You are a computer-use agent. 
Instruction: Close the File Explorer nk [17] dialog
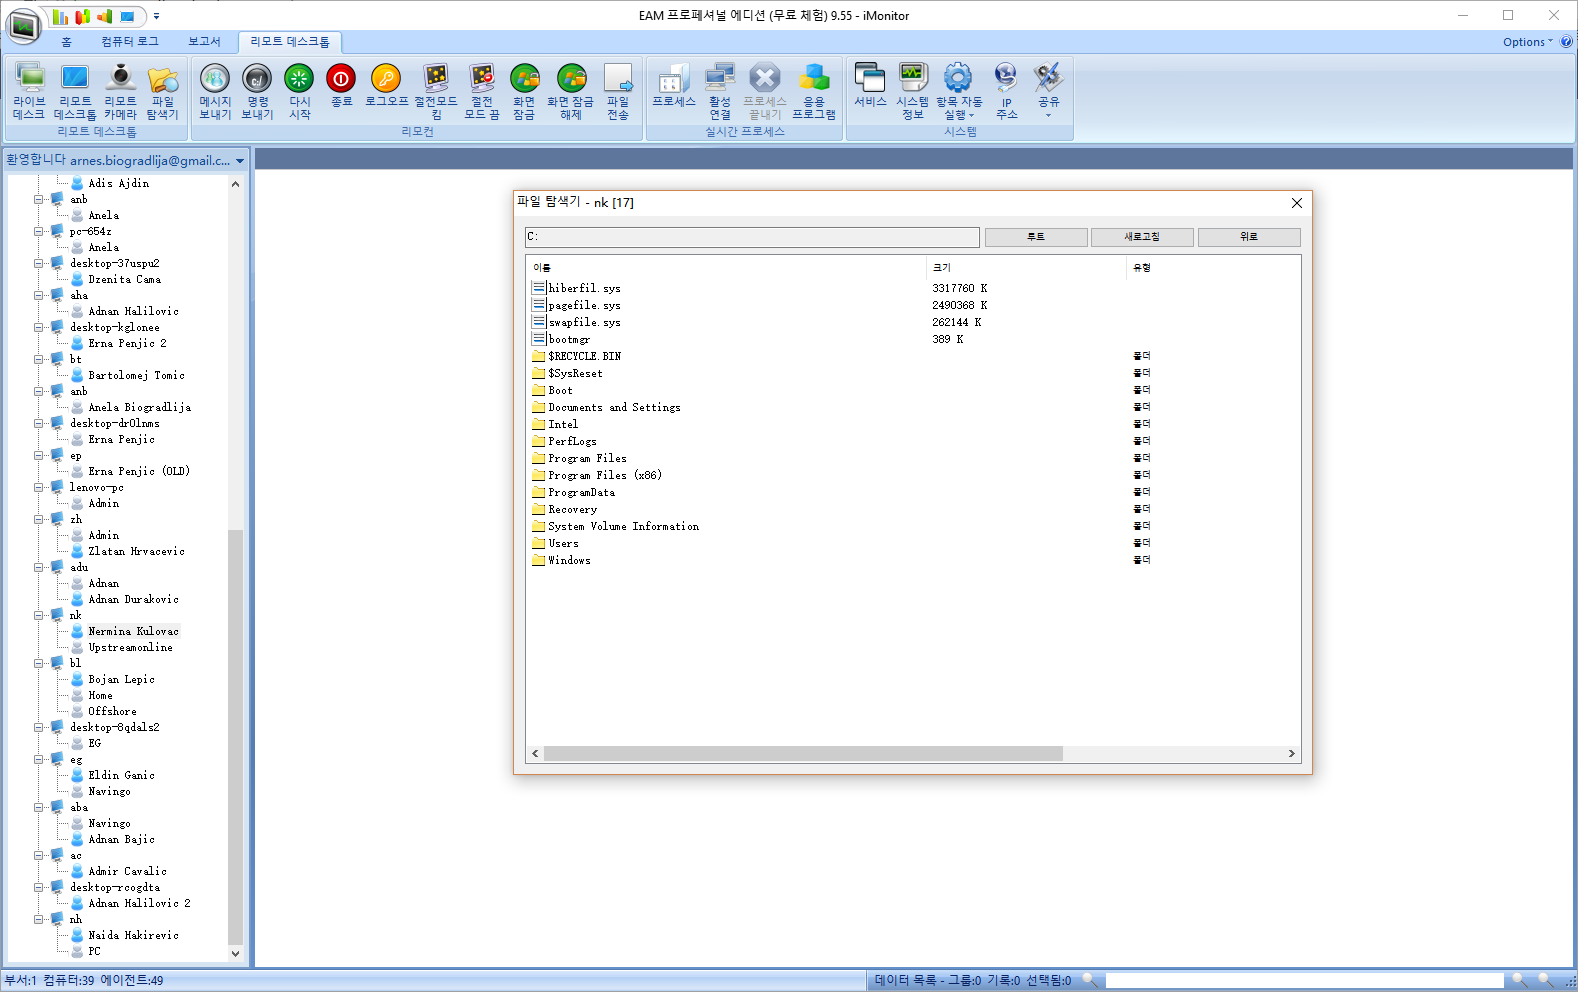(1297, 203)
